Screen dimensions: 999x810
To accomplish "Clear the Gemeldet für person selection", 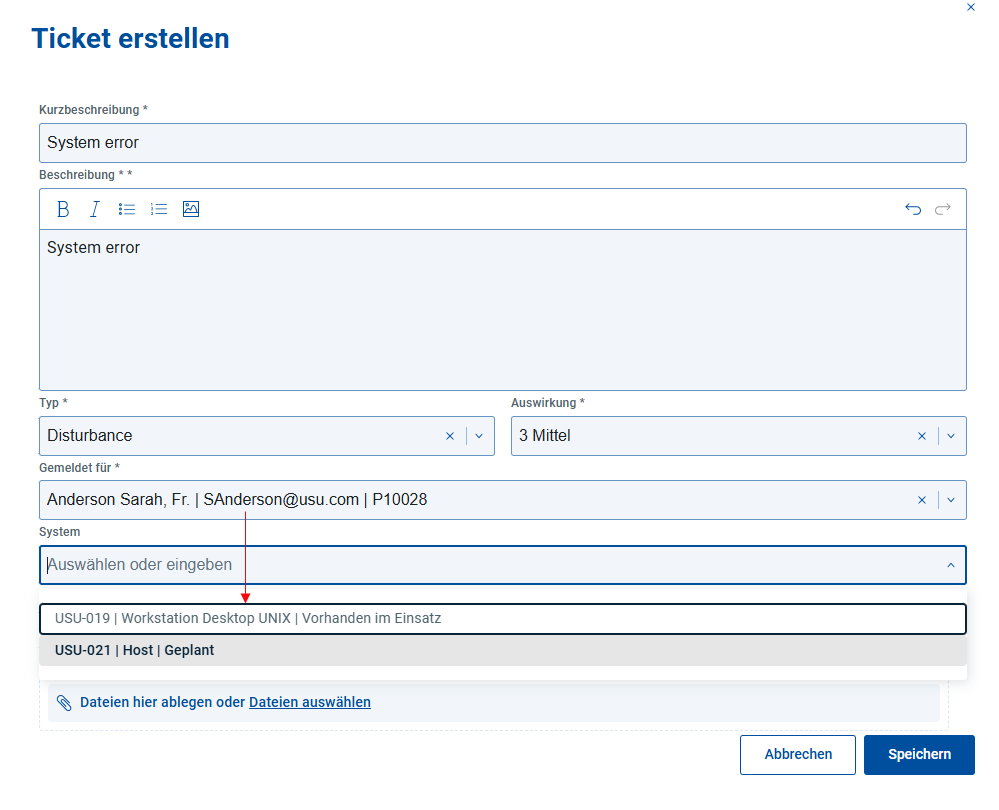I will pos(922,500).
